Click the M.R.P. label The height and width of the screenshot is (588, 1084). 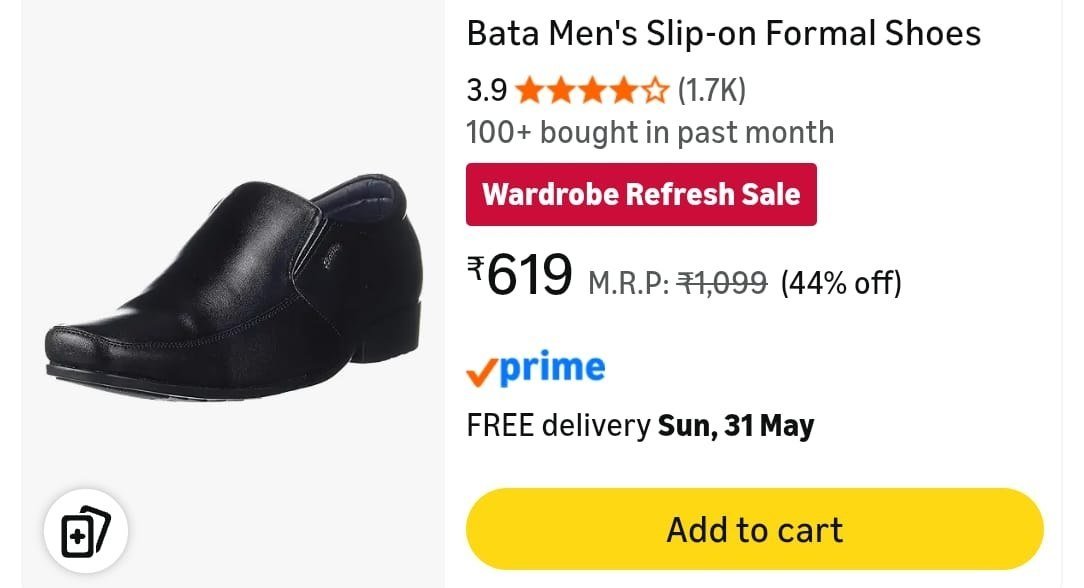628,283
